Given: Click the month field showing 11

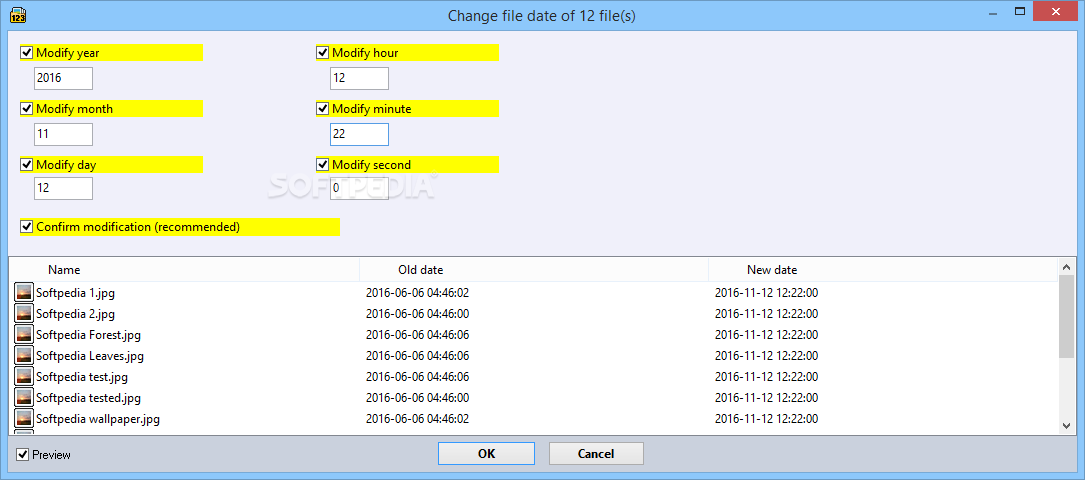Looking at the screenshot, I should click(63, 134).
